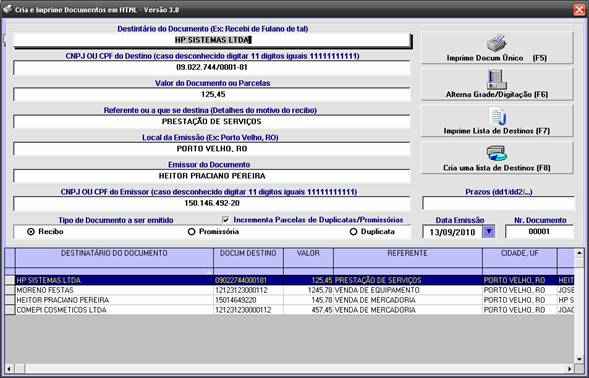589x378 pixels.
Task: Select the HP SISTEMAS LTDA grid row
Action: point(290,280)
